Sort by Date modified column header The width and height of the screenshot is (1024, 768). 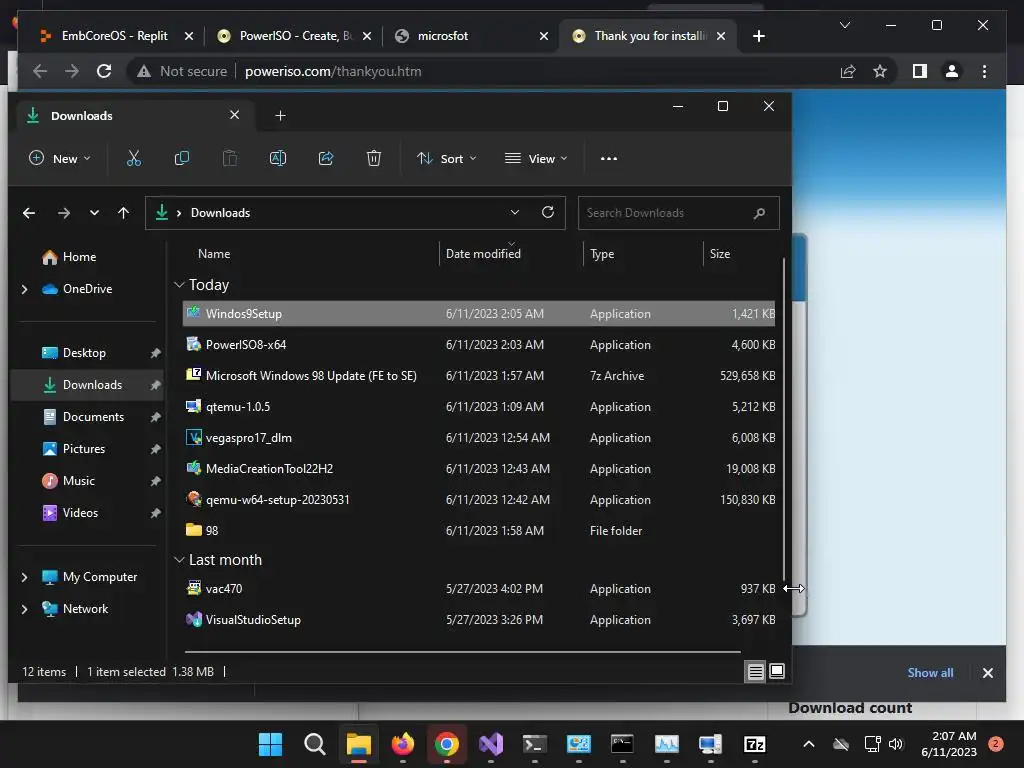pyautogui.click(x=483, y=254)
